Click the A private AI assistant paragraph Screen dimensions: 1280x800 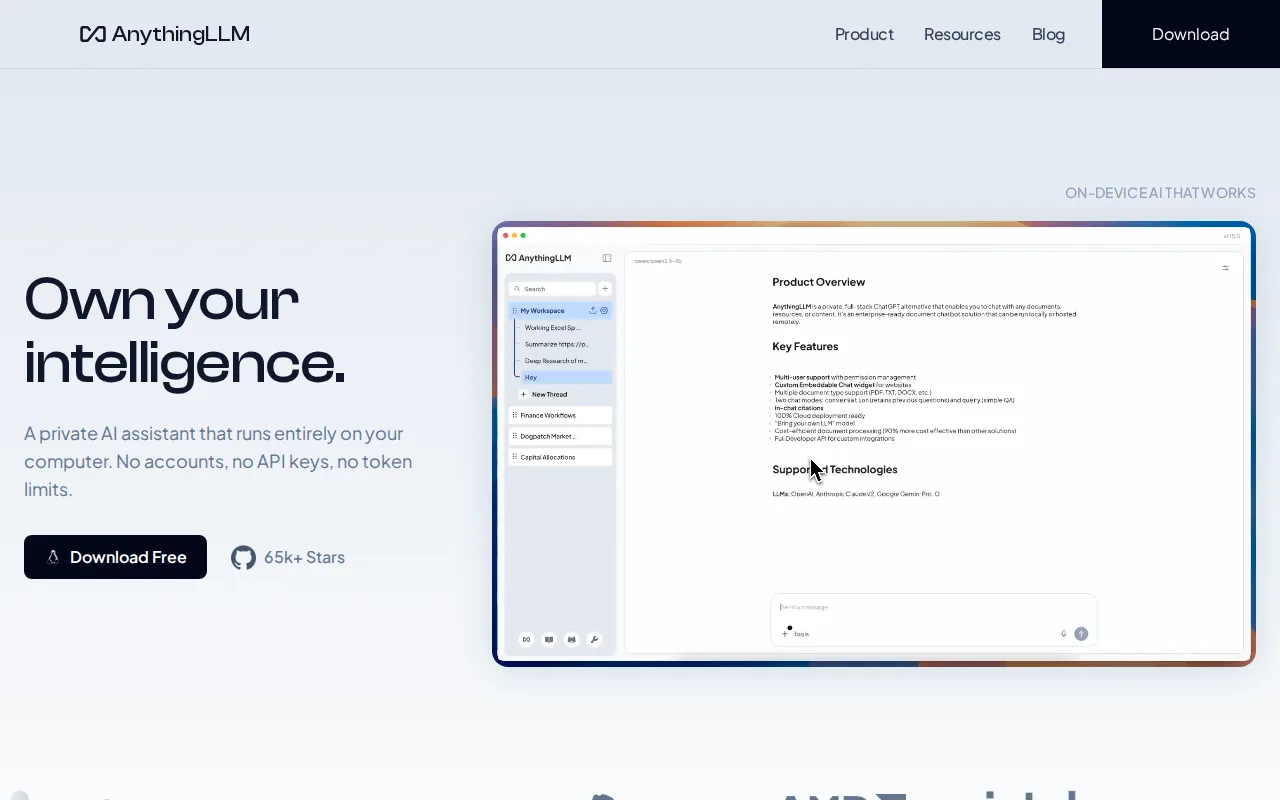pyautogui.click(x=218, y=462)
